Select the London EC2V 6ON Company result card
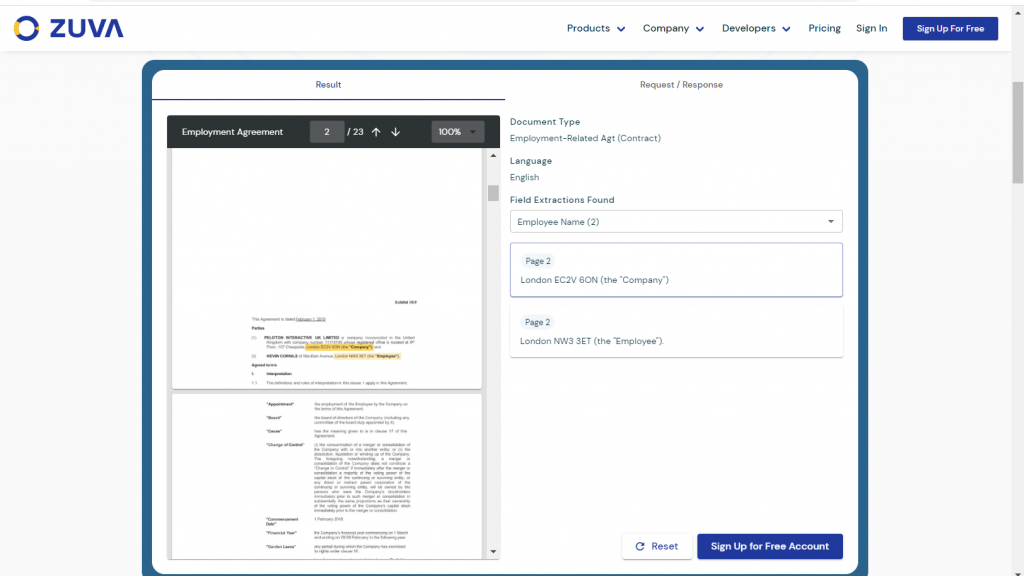This screenshot has width=1024, height=576. [676, 270]
